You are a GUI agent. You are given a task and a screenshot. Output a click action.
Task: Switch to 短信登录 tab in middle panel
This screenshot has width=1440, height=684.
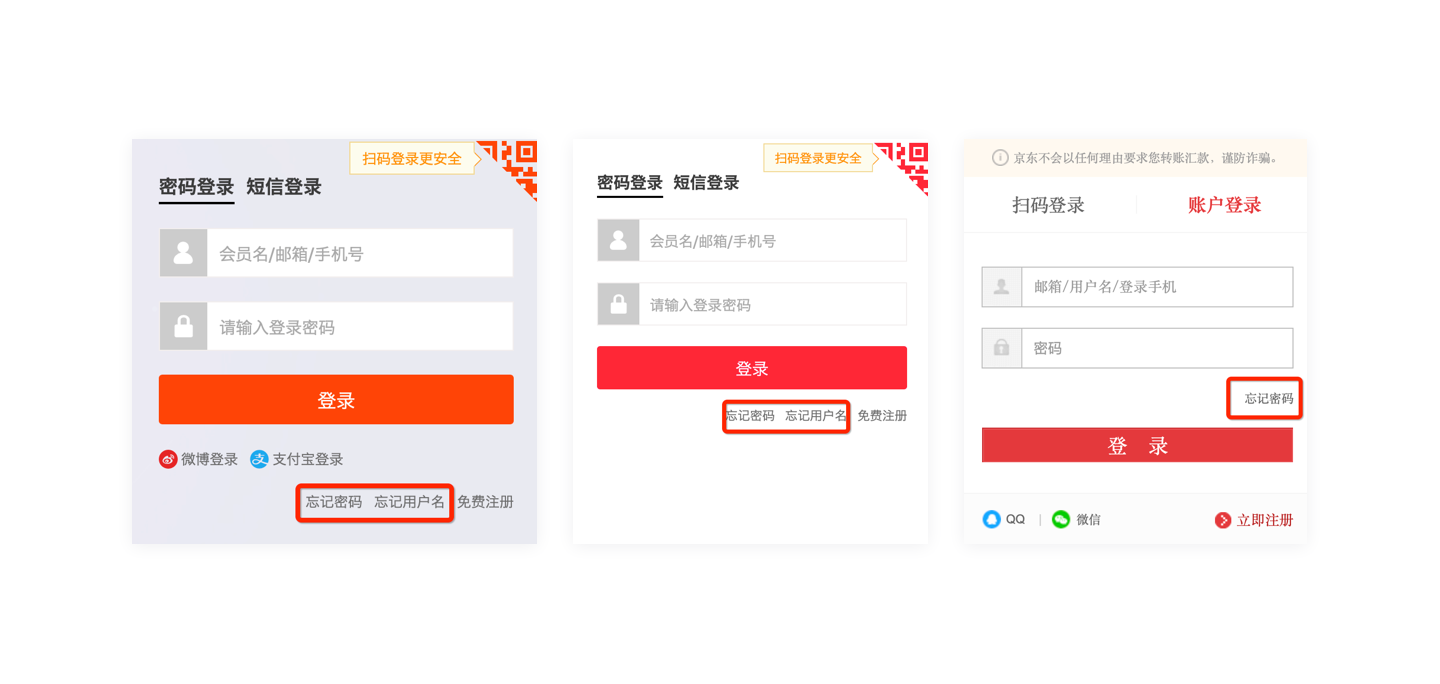706,183
